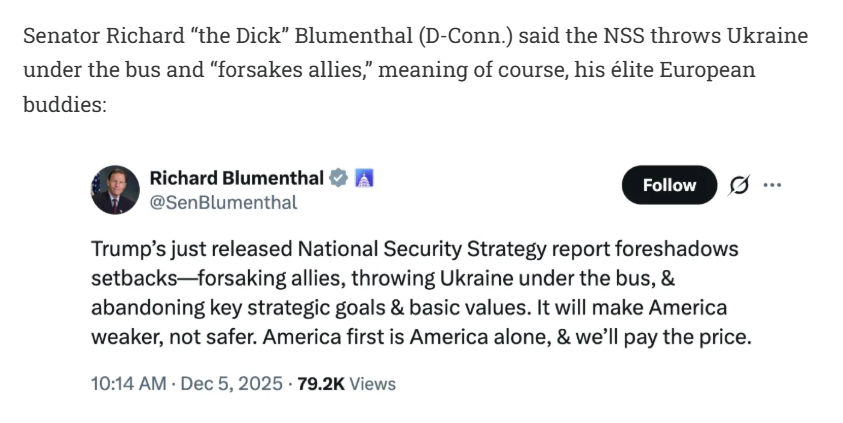
Task: Open the Richard Blumenthal display name link
Action: [x=236, y=178]
